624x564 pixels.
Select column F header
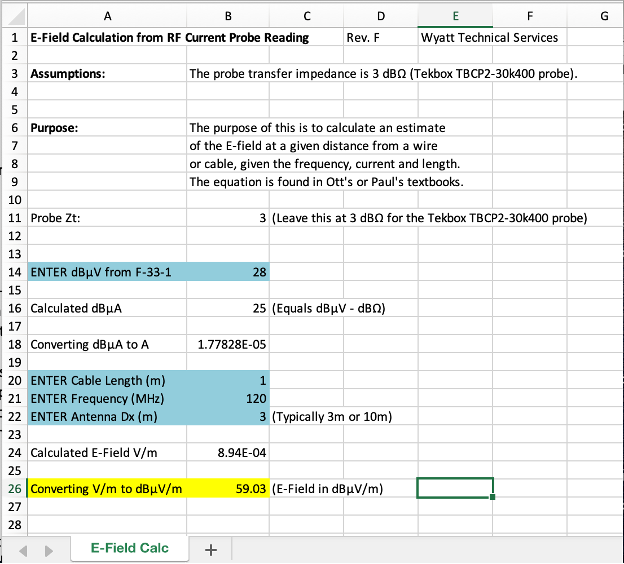[530, 16]
